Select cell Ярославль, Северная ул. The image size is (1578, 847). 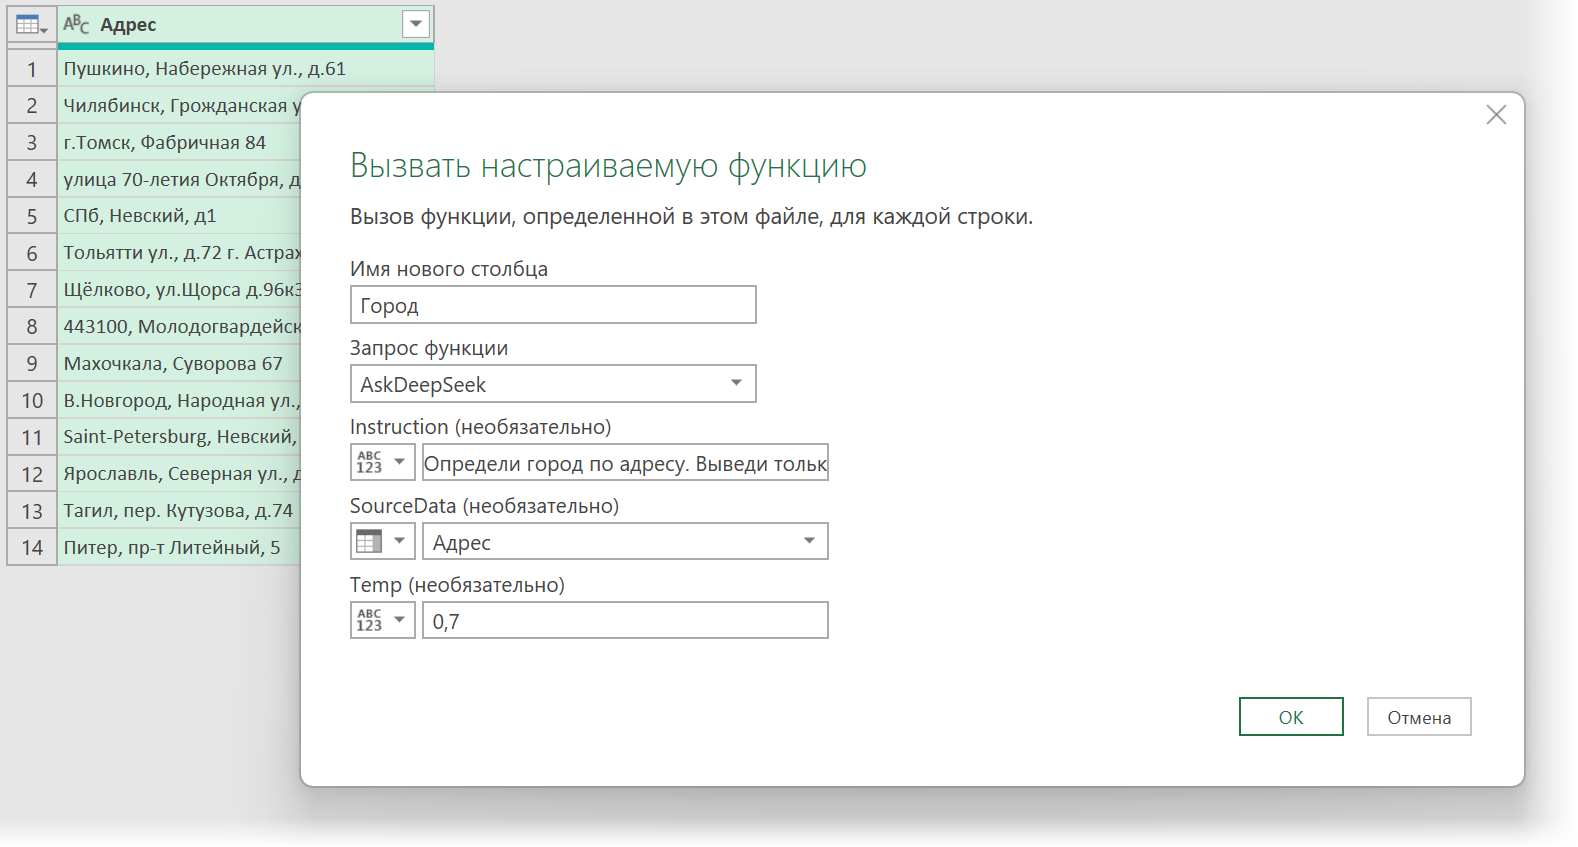click(x=179, y=474)
